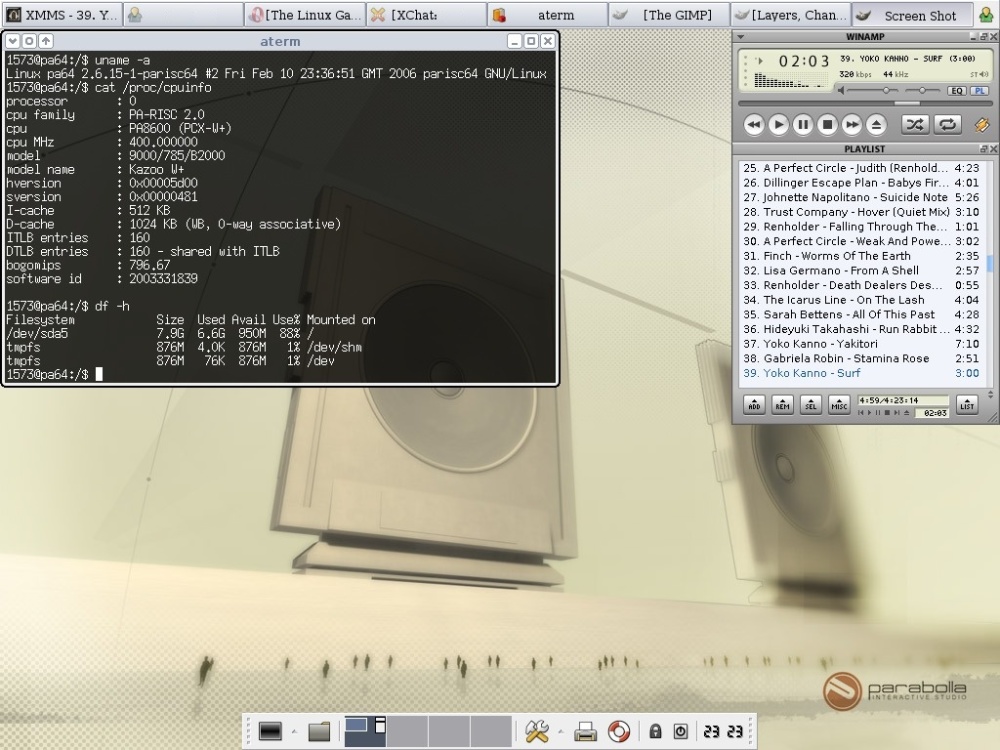Toggle shuffle mode in Winamp
Viewport: 1000px width, 750px height.
point(915,124)
